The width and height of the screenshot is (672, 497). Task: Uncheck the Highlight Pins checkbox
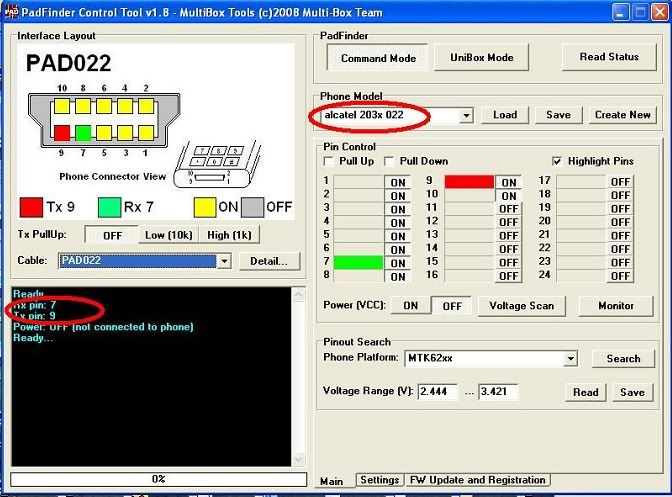(557, 161)
